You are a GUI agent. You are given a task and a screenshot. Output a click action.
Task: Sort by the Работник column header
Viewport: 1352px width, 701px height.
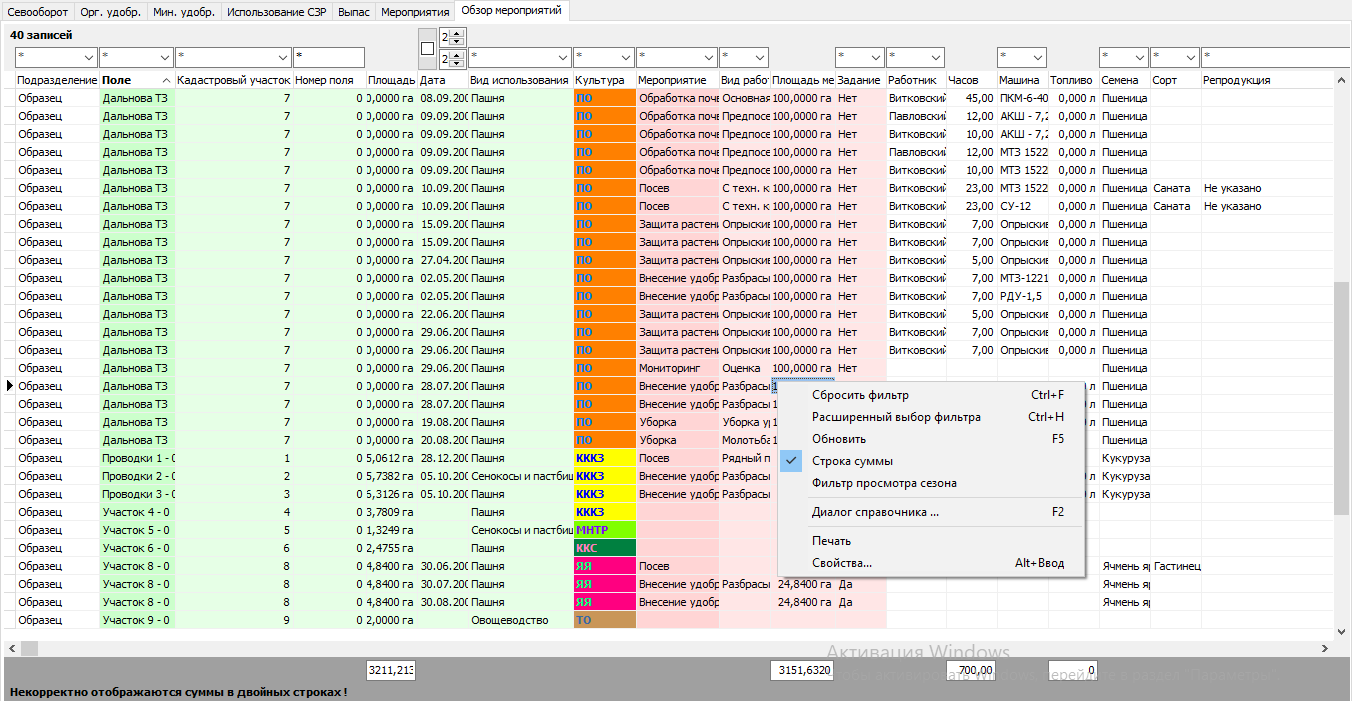pyautogui.click(x=916, y=80)
